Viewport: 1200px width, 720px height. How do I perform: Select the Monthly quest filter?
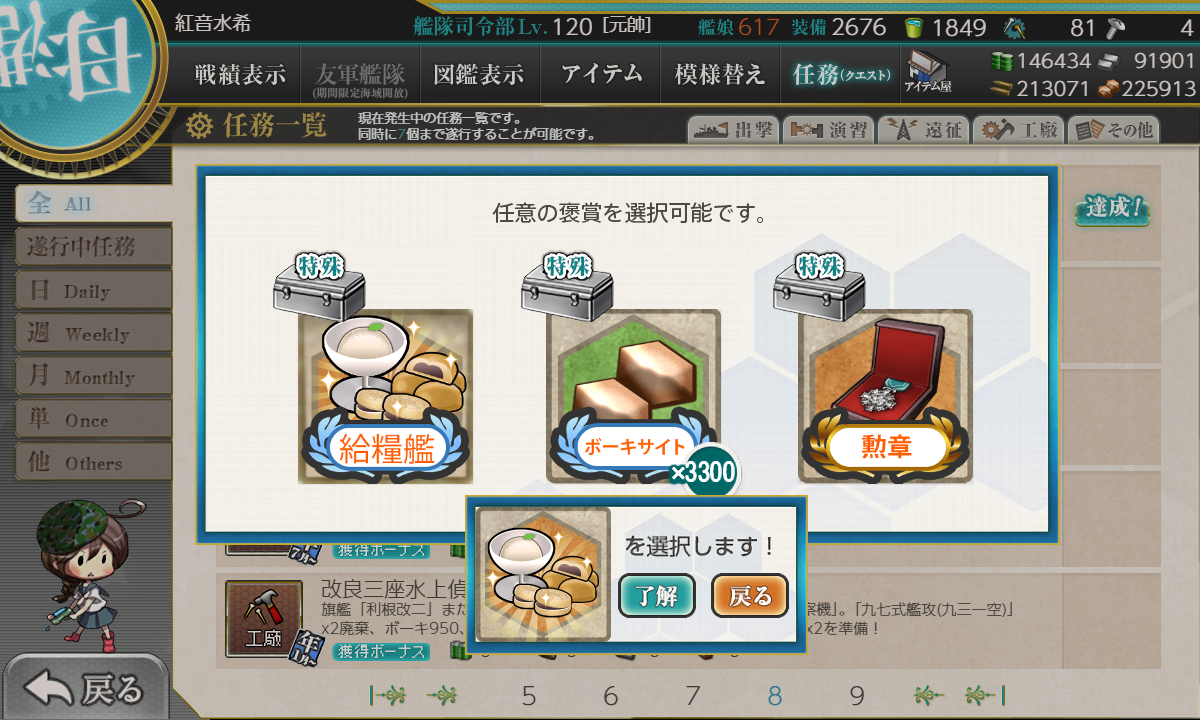coord(93,376)
